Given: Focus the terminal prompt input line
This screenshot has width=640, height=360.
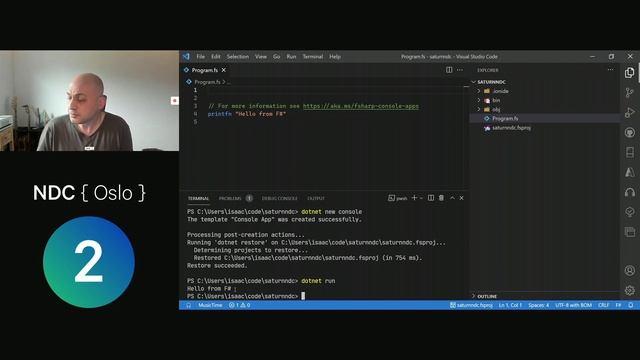Looking at the screenshot, I should point(246,296).
